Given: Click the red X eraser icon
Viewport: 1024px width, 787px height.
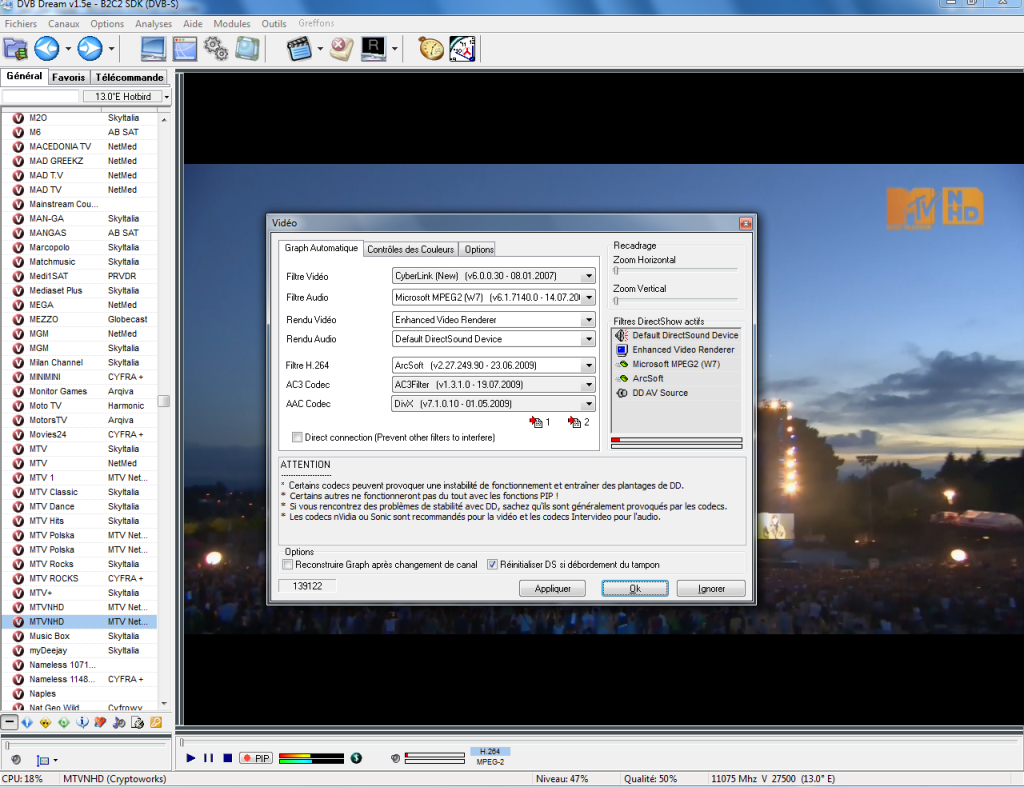Looking at the screenshot, I should [341, 49].
